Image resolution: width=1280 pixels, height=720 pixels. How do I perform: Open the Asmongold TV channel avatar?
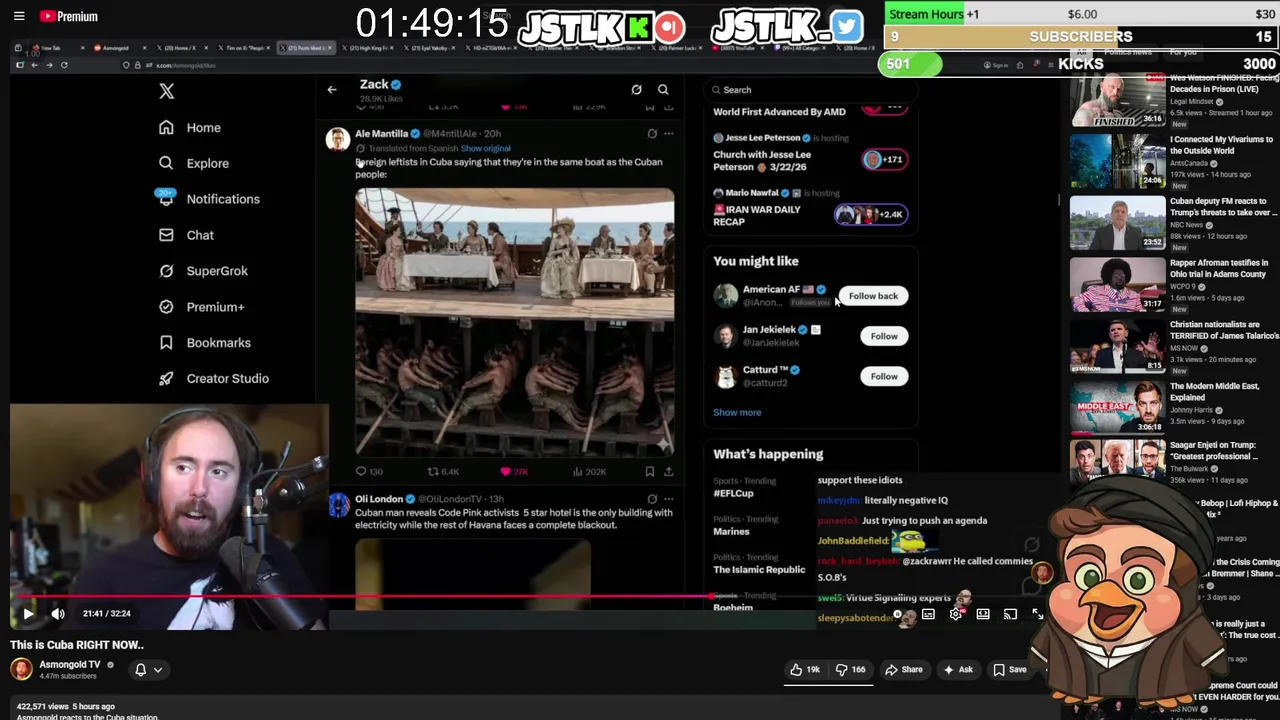(21, 670)
